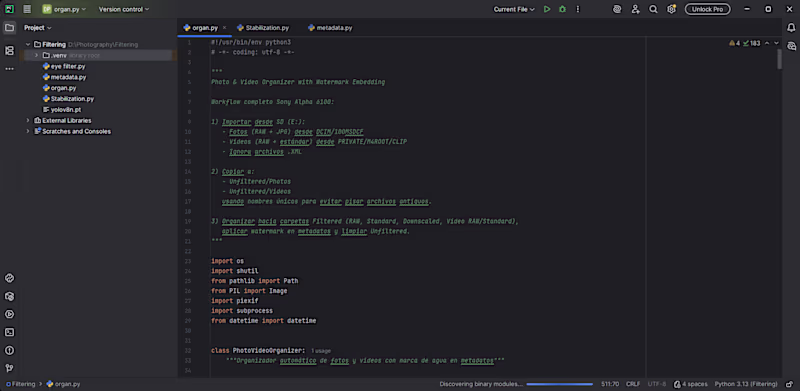800x391 pixels.
Task: Open Python 3.13 (Filtering) interpreter selector
Action: [745, 384]
